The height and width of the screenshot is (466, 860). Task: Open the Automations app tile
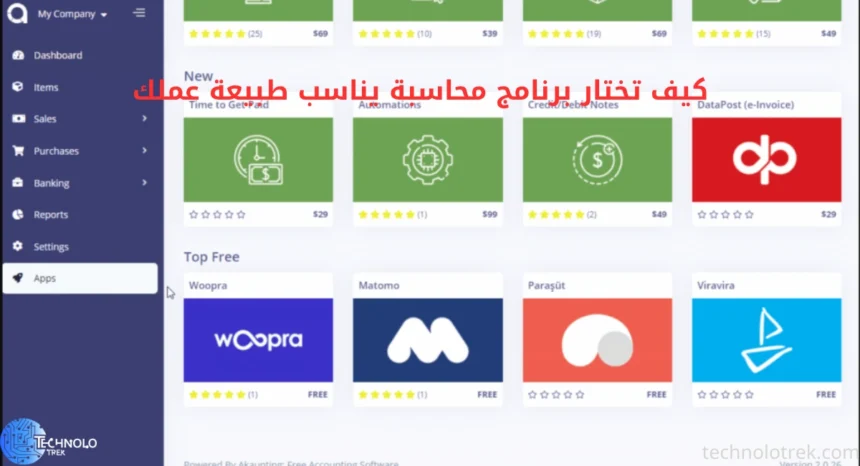[x=427, y=160]
